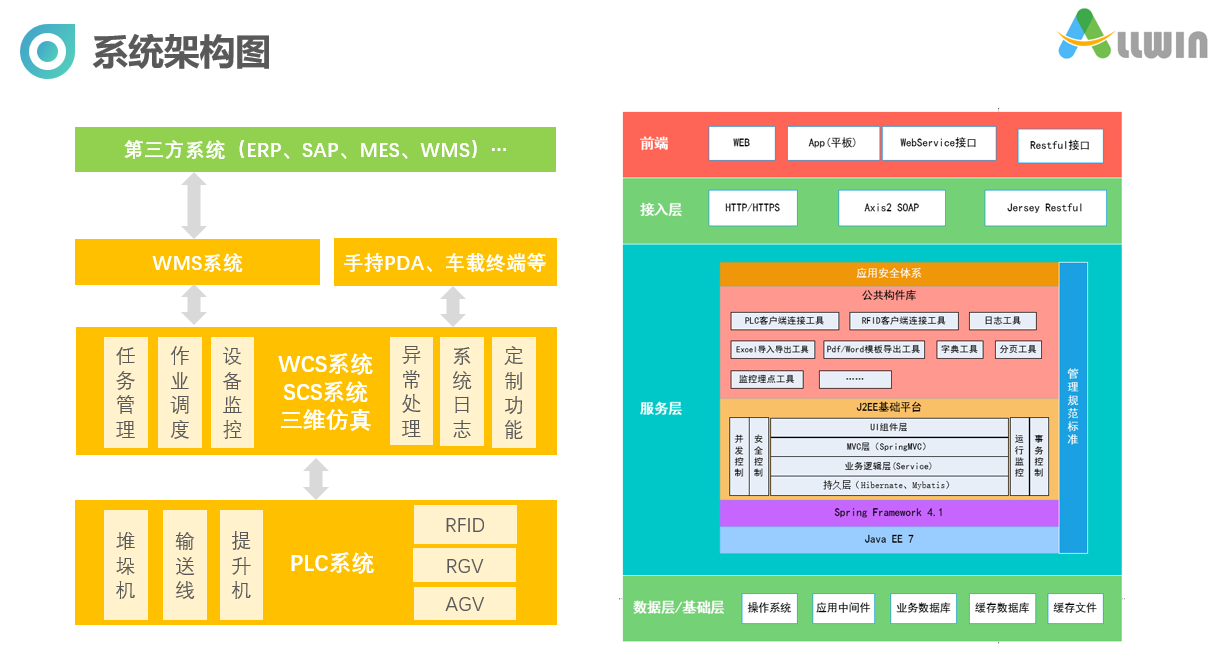1214x659 pixels.
Task: Select the 业务数据库 box
Action: click(923, 608)
